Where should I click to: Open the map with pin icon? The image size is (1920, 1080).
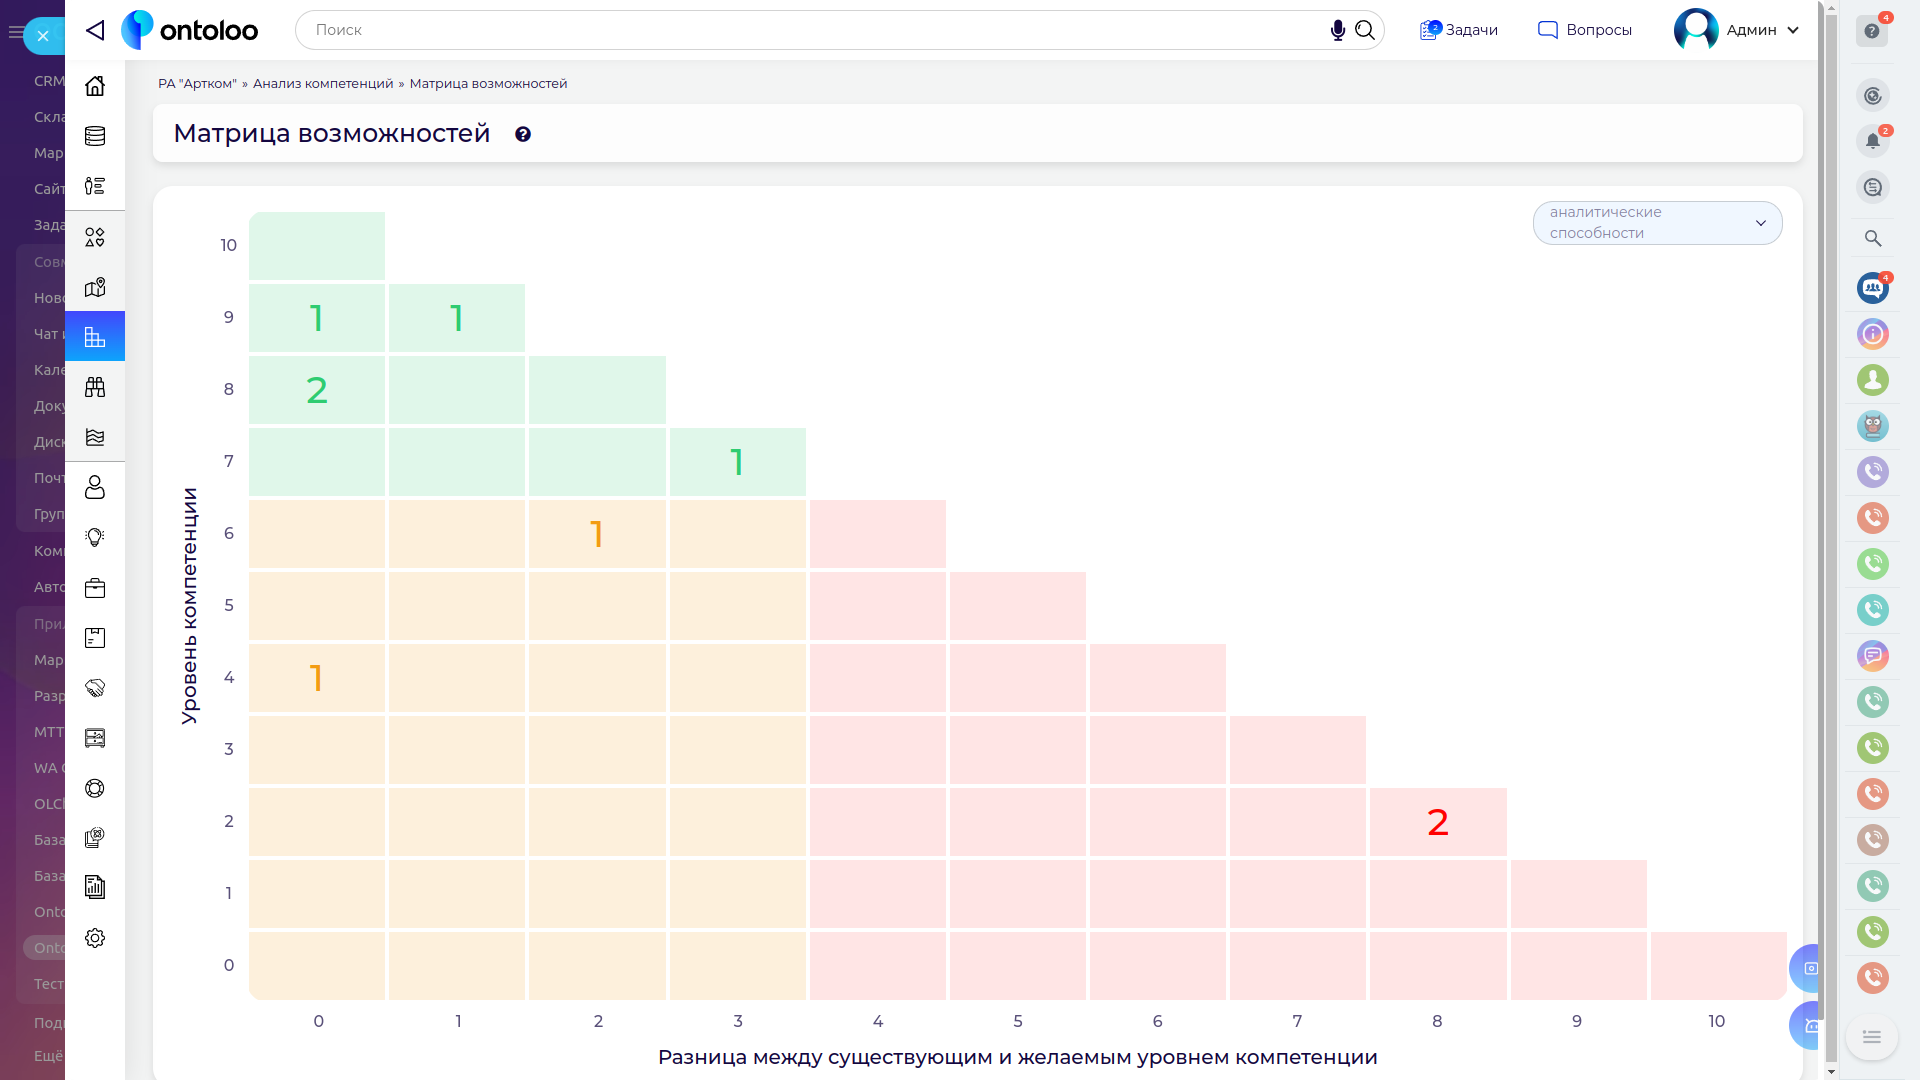coord(95,287)
